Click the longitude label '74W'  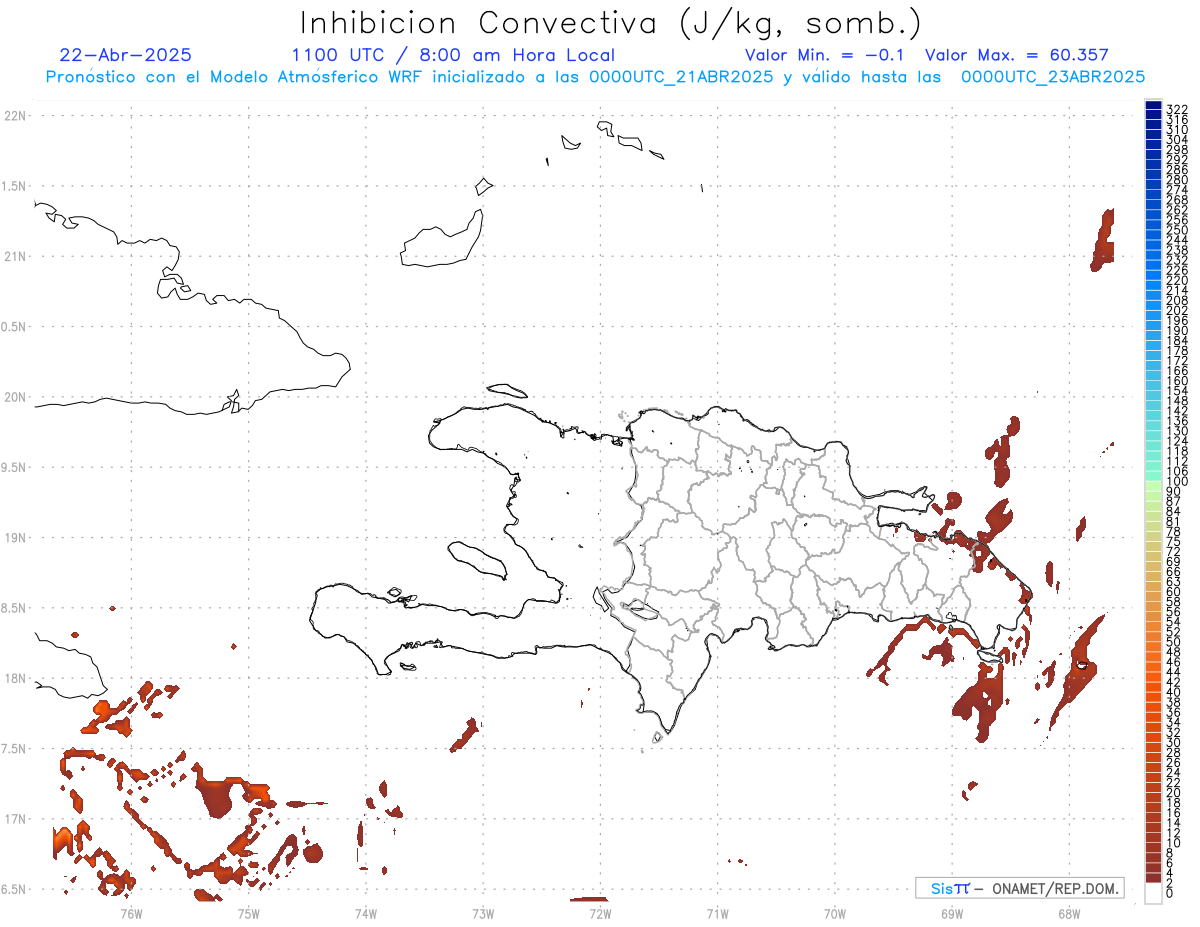coord(366,913)
